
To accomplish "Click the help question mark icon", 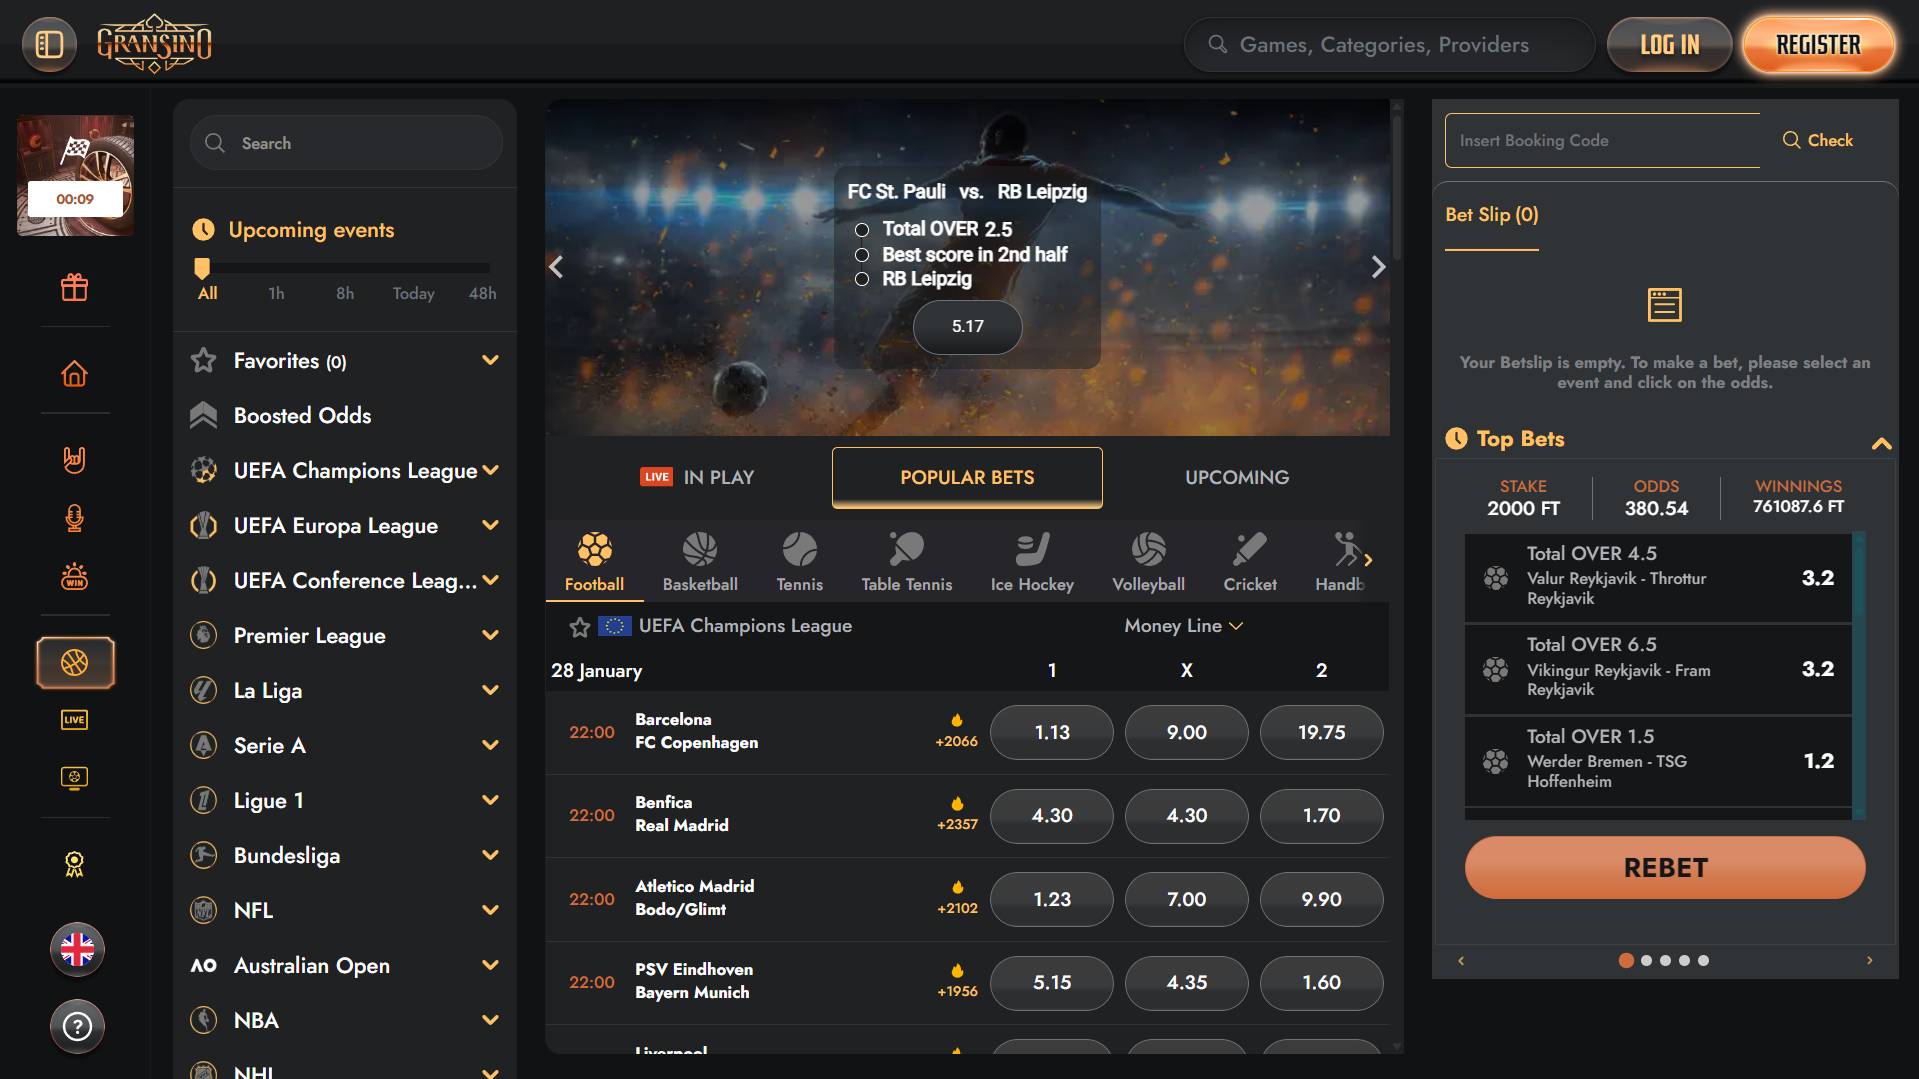I will [x=77, y=1026].
